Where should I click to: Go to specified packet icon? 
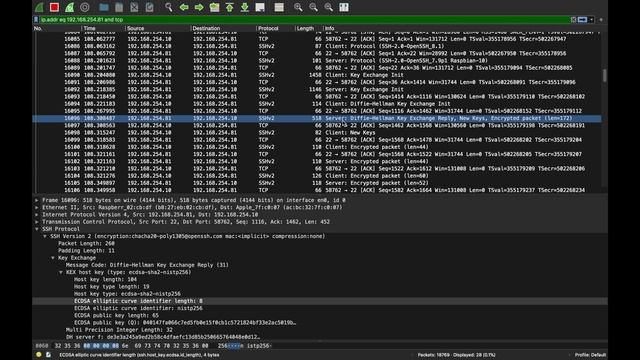[x=214, y=7]
